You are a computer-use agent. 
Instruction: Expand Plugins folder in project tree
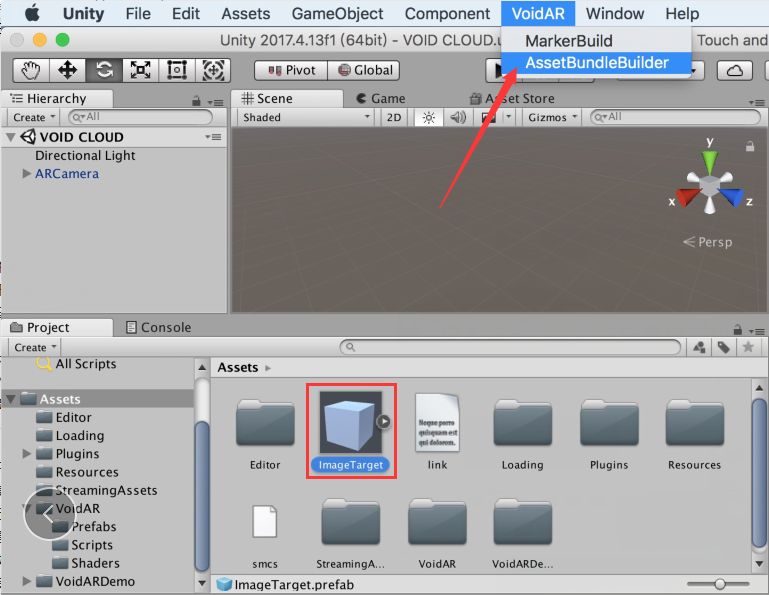click(x=26, y=454)
